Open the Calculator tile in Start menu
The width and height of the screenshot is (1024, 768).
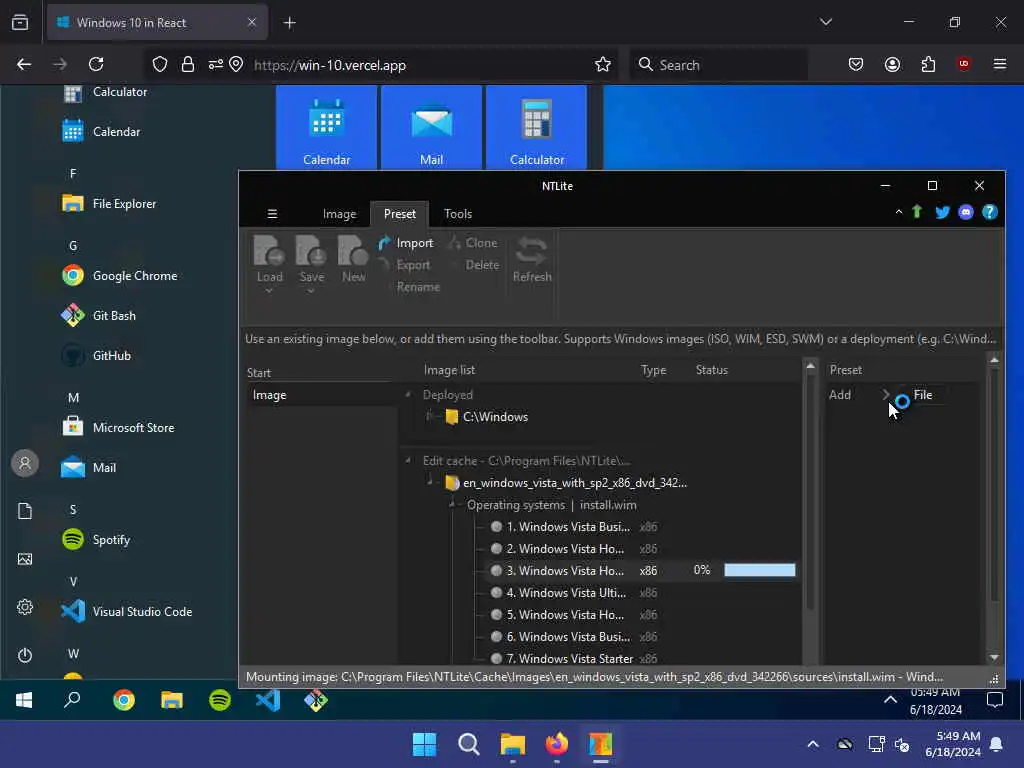coord(536,128)
